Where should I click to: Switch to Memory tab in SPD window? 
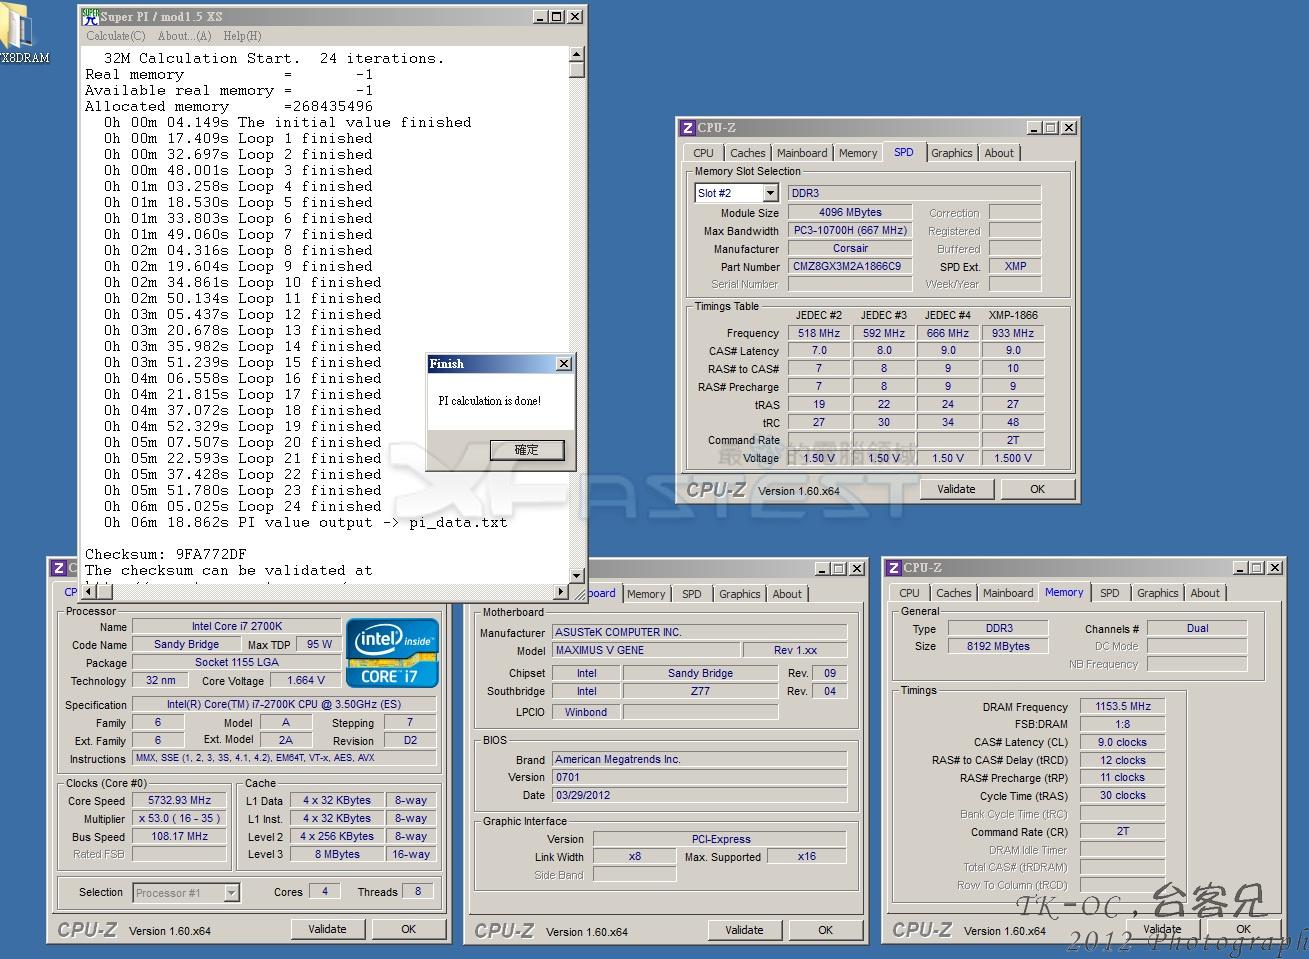pos(858,153)
